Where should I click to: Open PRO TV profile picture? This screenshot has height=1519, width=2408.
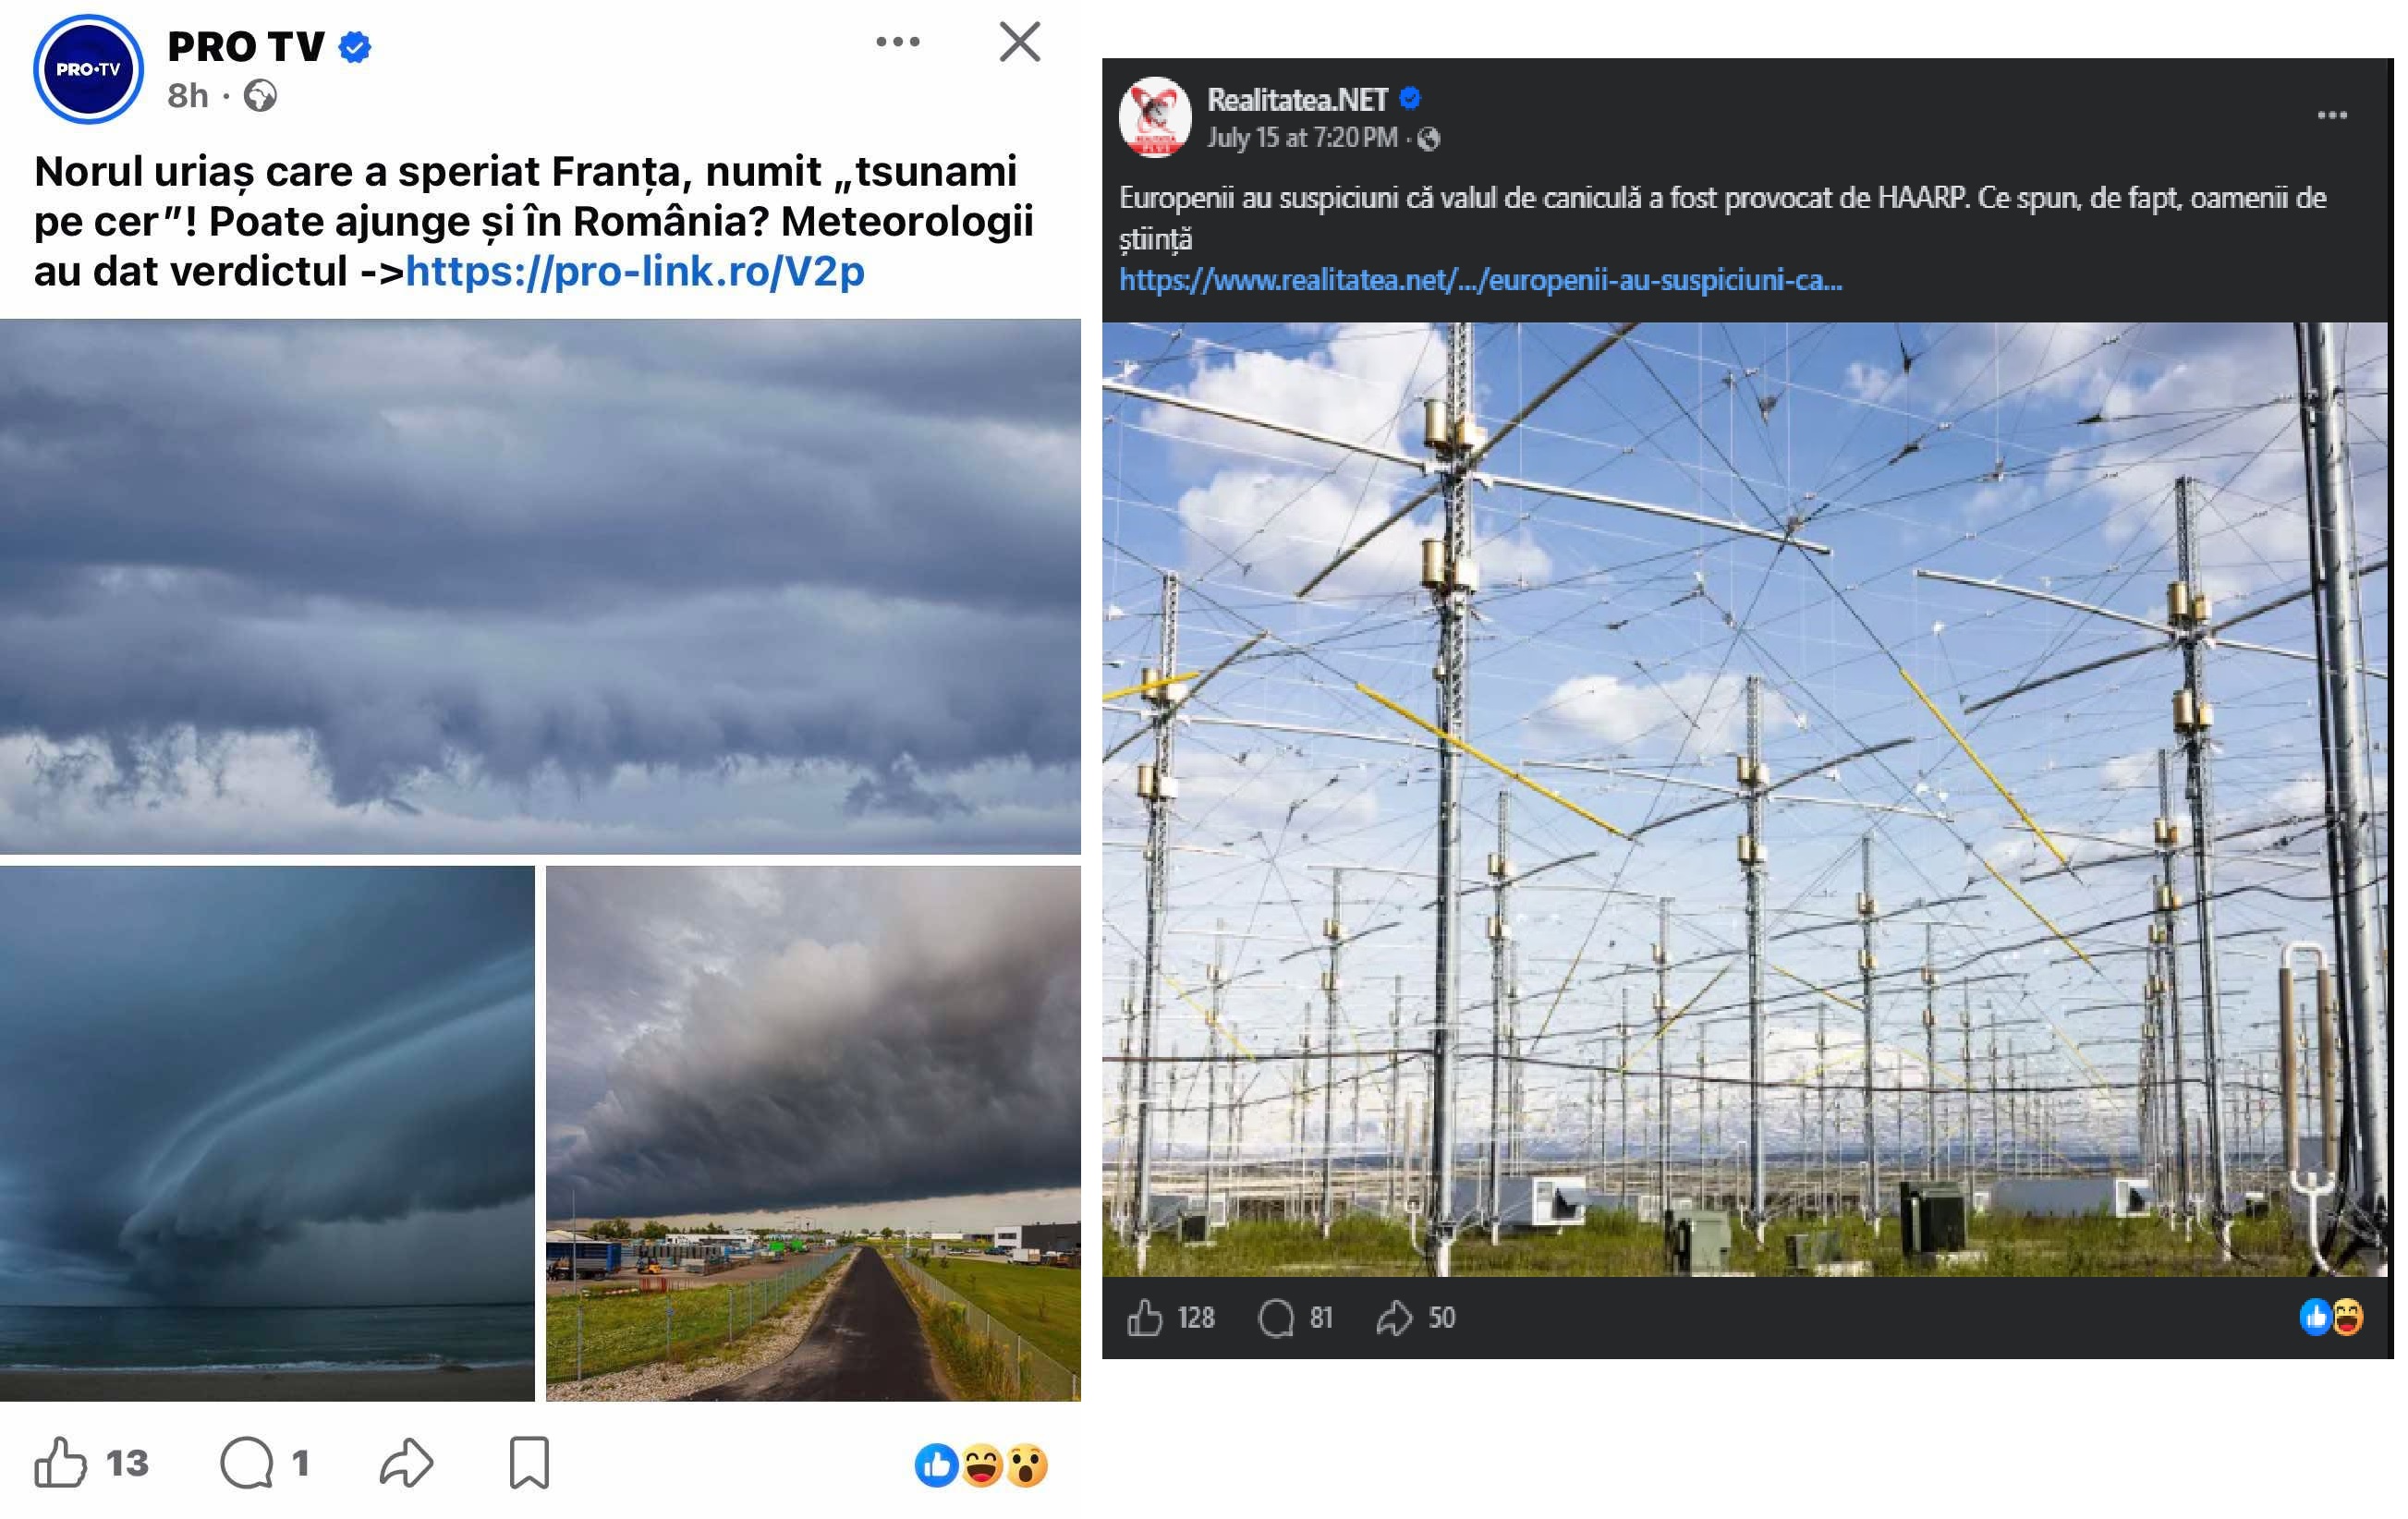coord(88,69)
